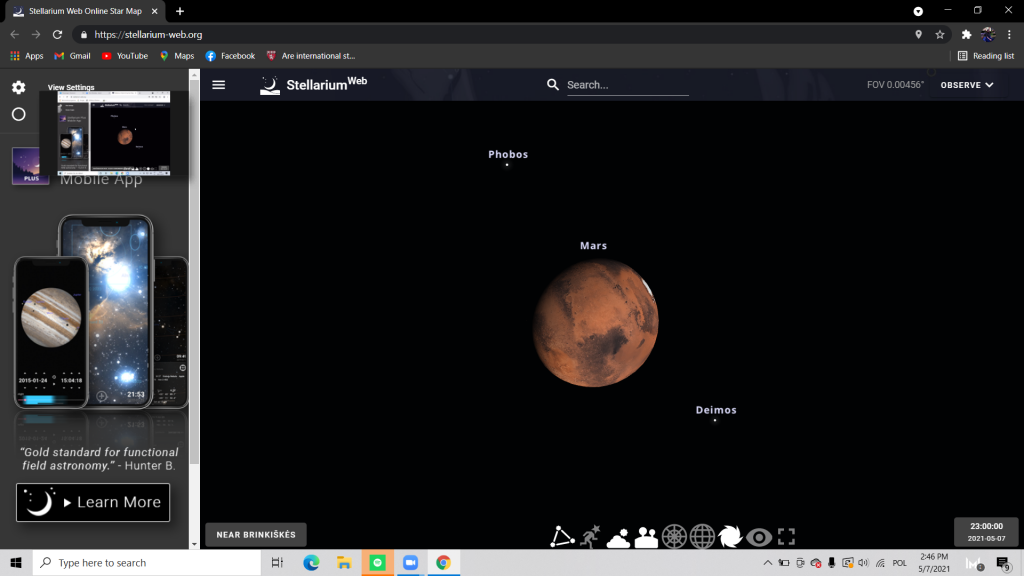Toggle landscape visibility icon

pos(646,537)
